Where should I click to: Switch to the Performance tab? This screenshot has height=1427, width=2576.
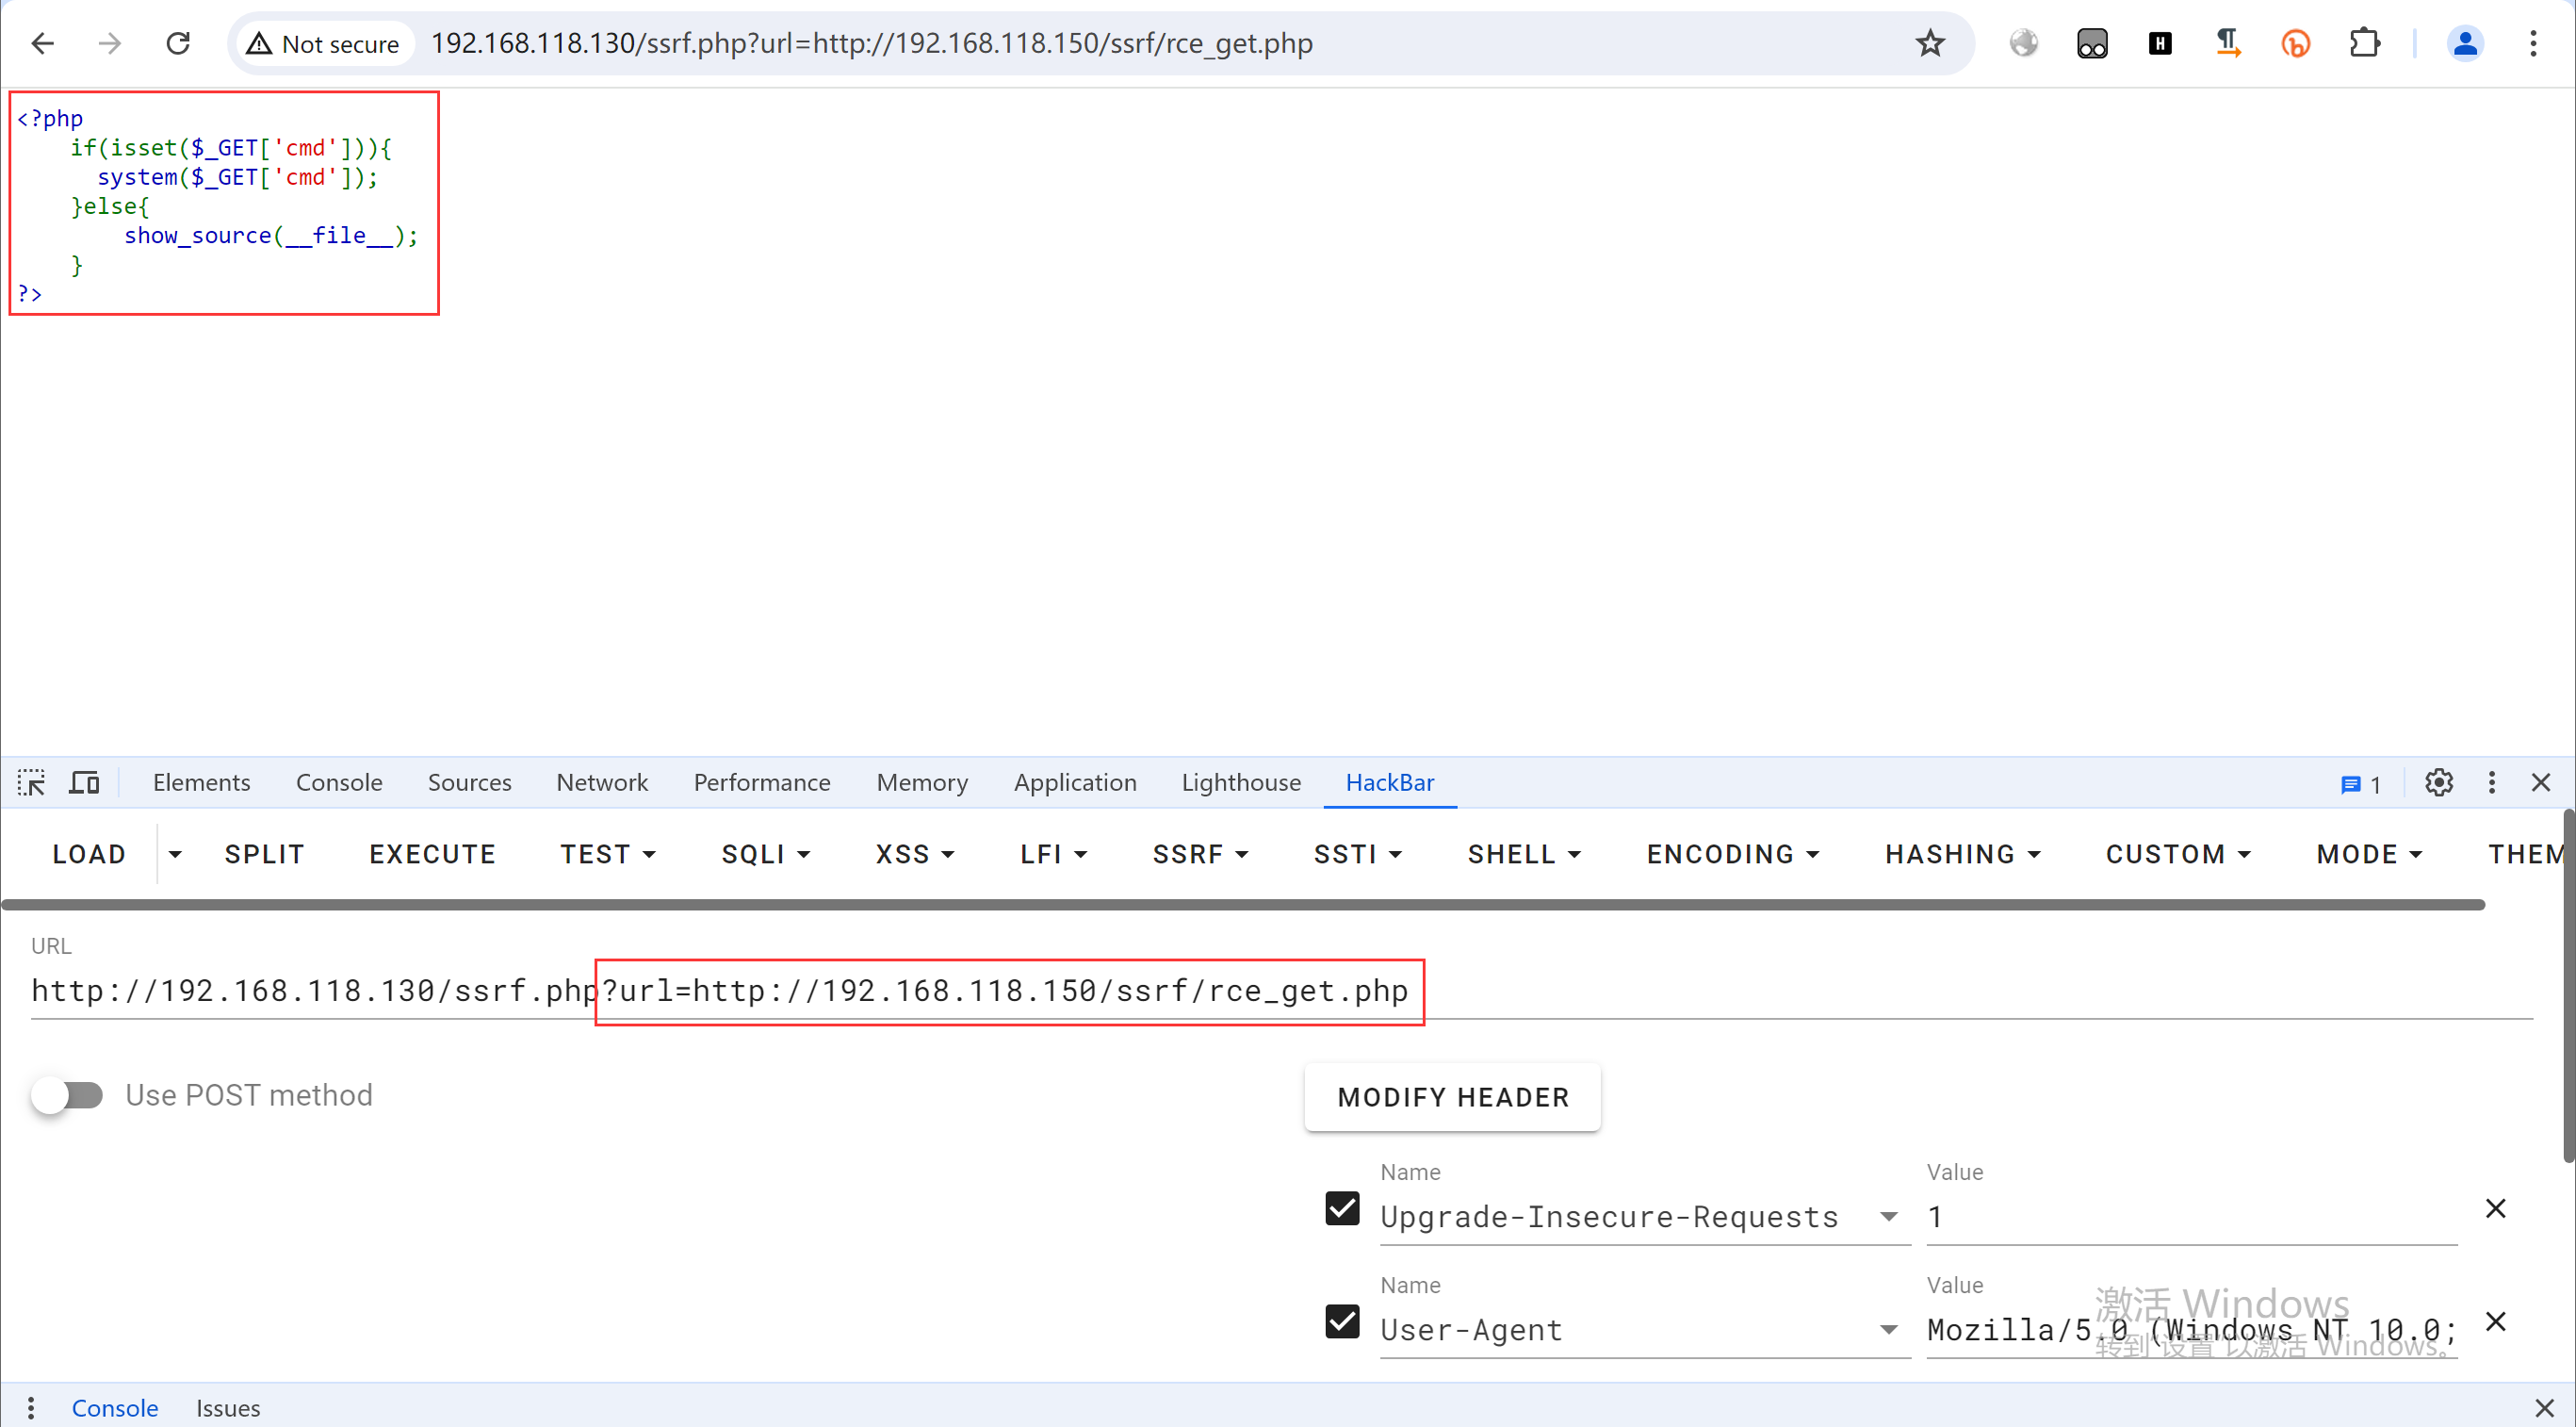tap(762, 782)
